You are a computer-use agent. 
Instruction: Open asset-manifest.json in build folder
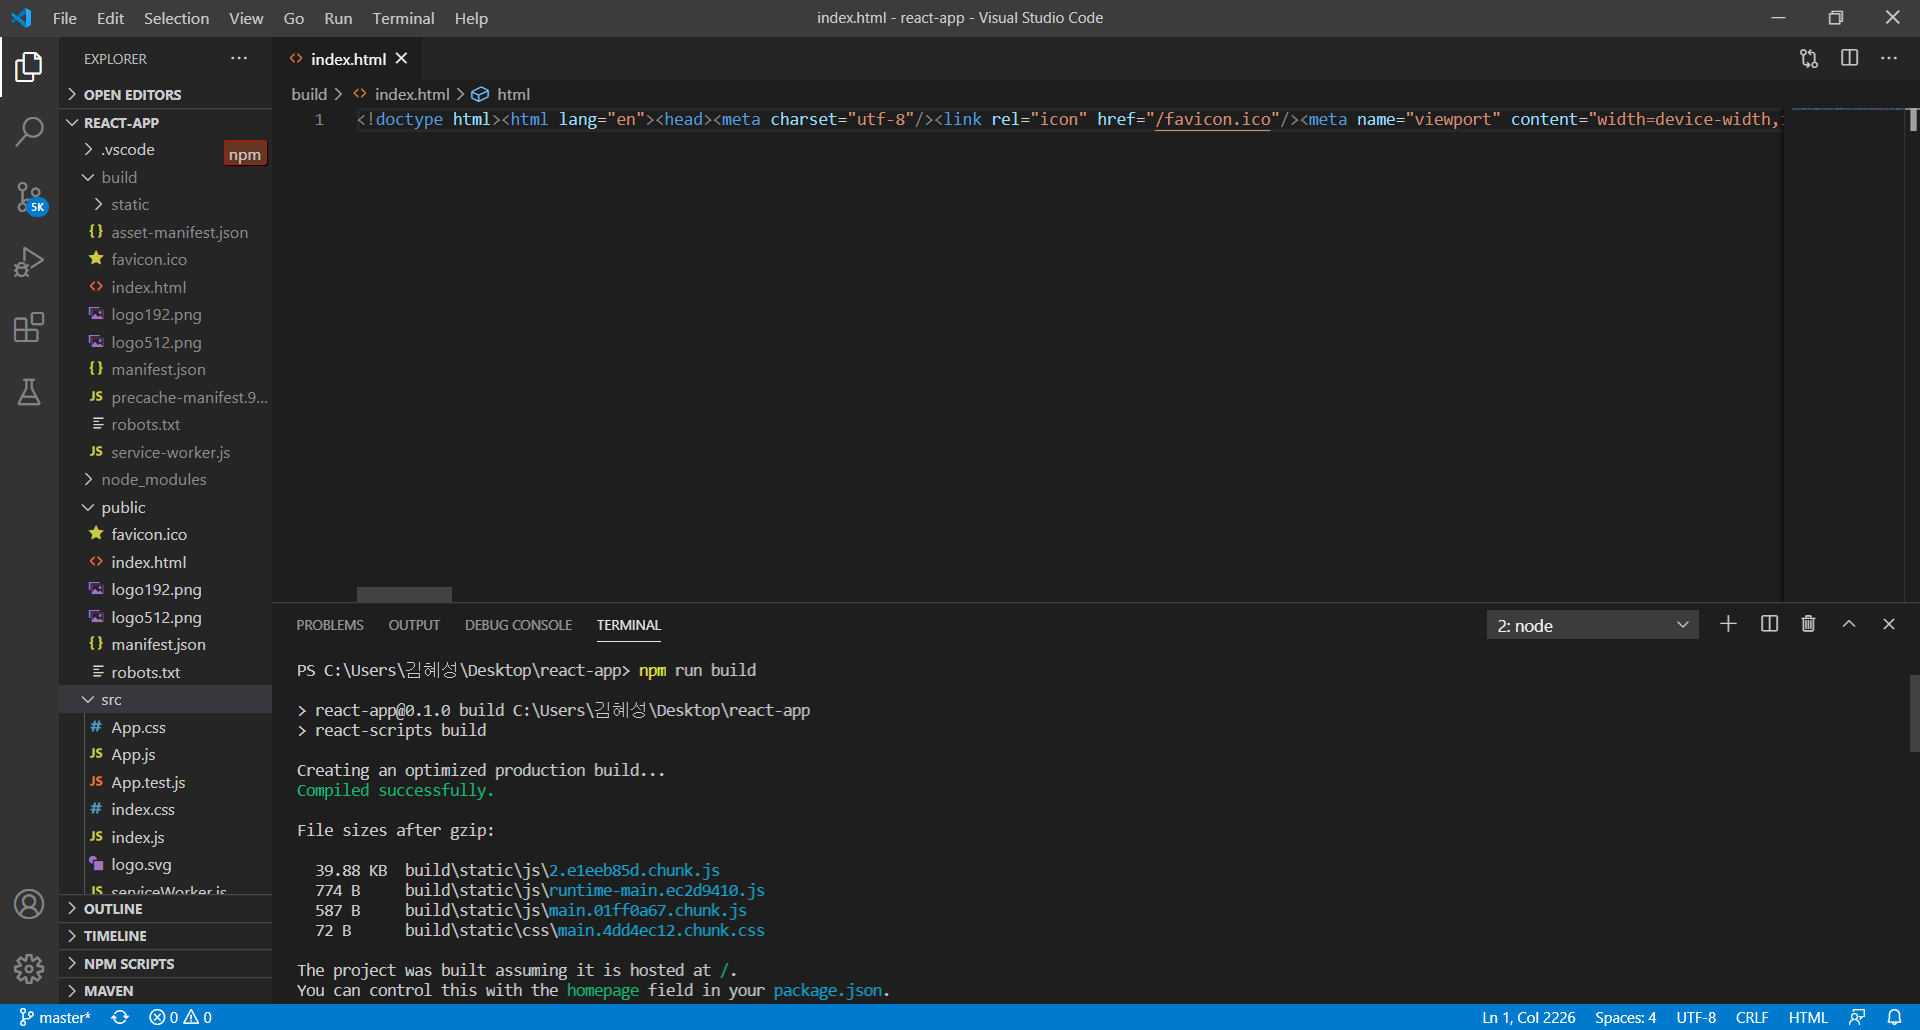pos(166,232)
